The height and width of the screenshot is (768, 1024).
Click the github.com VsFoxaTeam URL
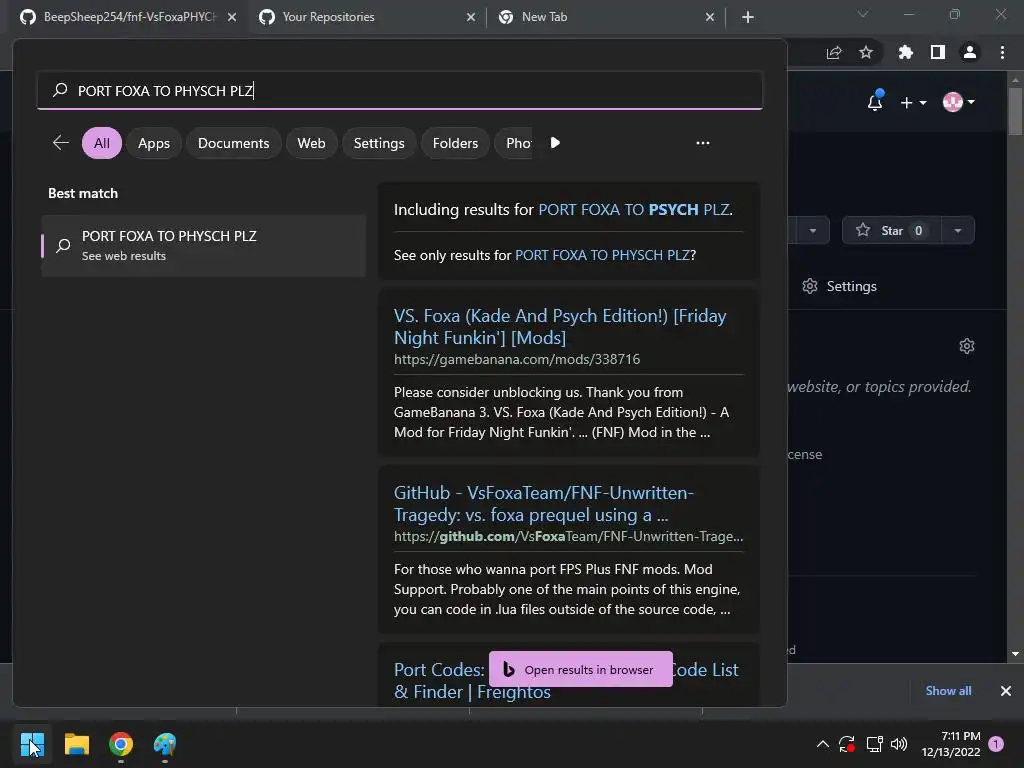568,536
